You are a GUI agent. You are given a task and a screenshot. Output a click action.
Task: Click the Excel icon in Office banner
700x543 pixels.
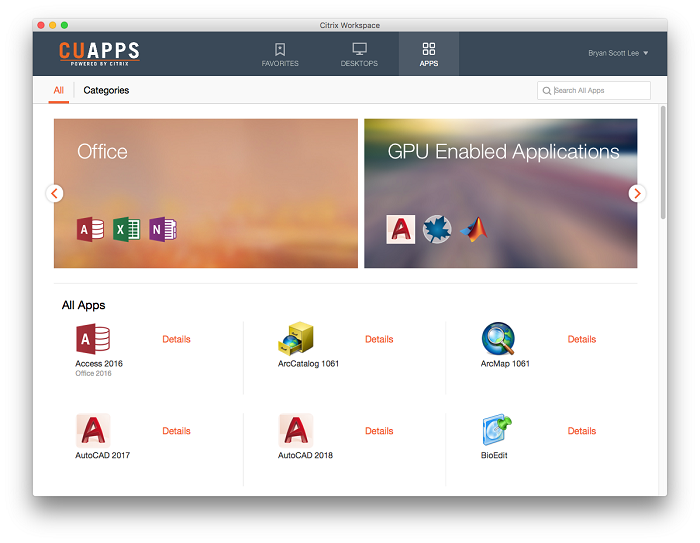tap(126, 230)
